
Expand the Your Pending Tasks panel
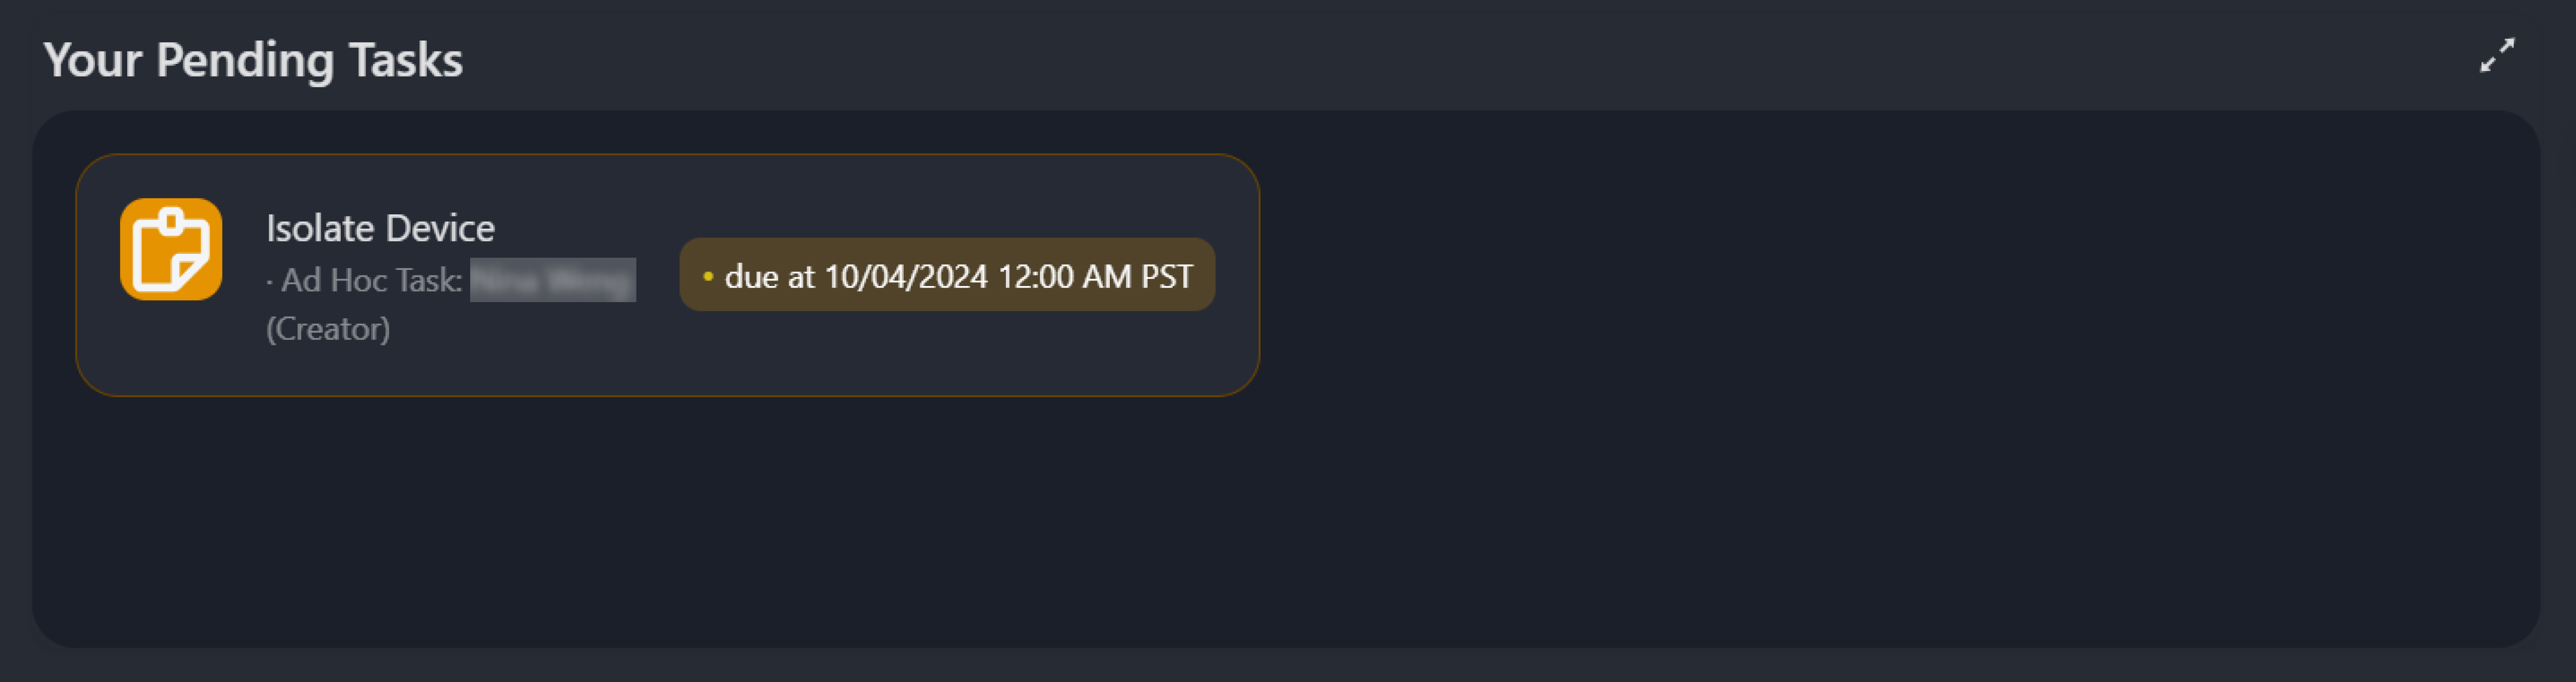pyautogui.click(x=2497, y=56)
